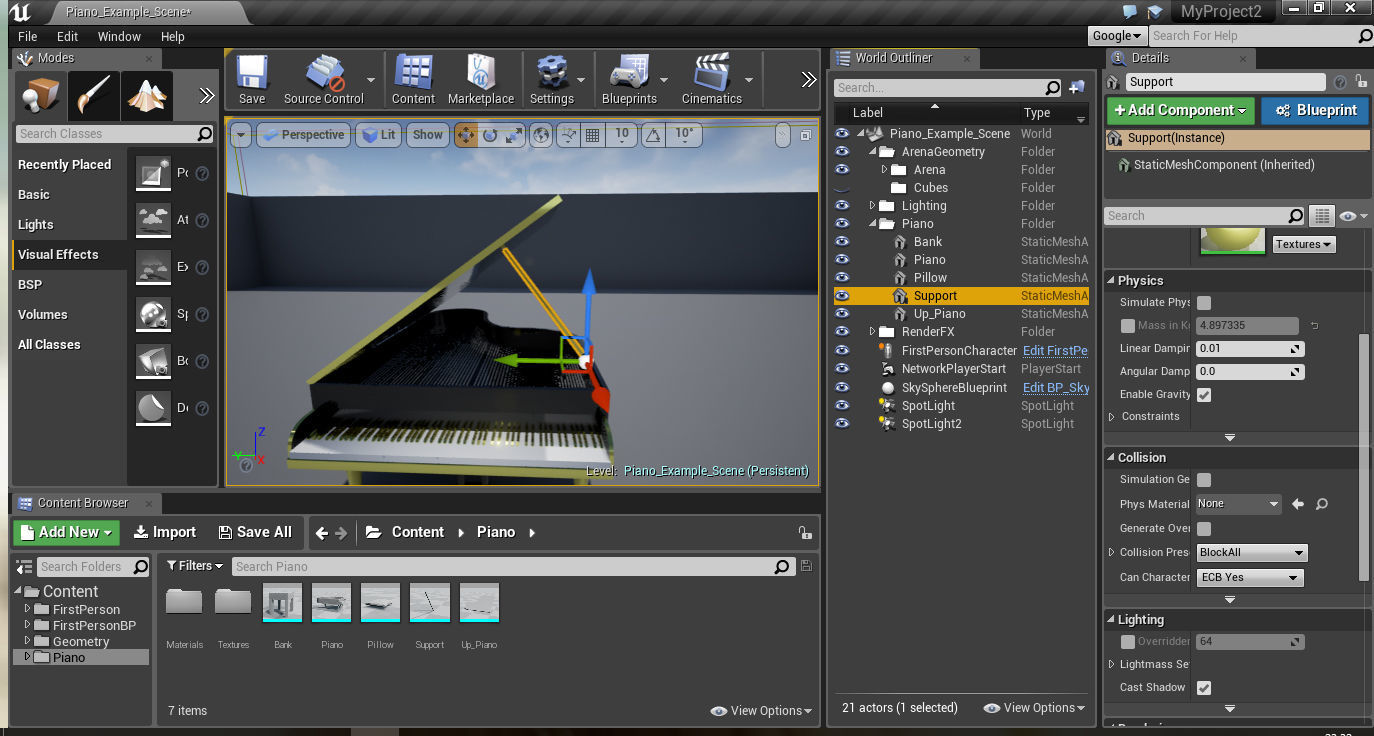
Task: Add a new folder in World Outliner
Action: pyautogui.click(x=1077, y=87)
